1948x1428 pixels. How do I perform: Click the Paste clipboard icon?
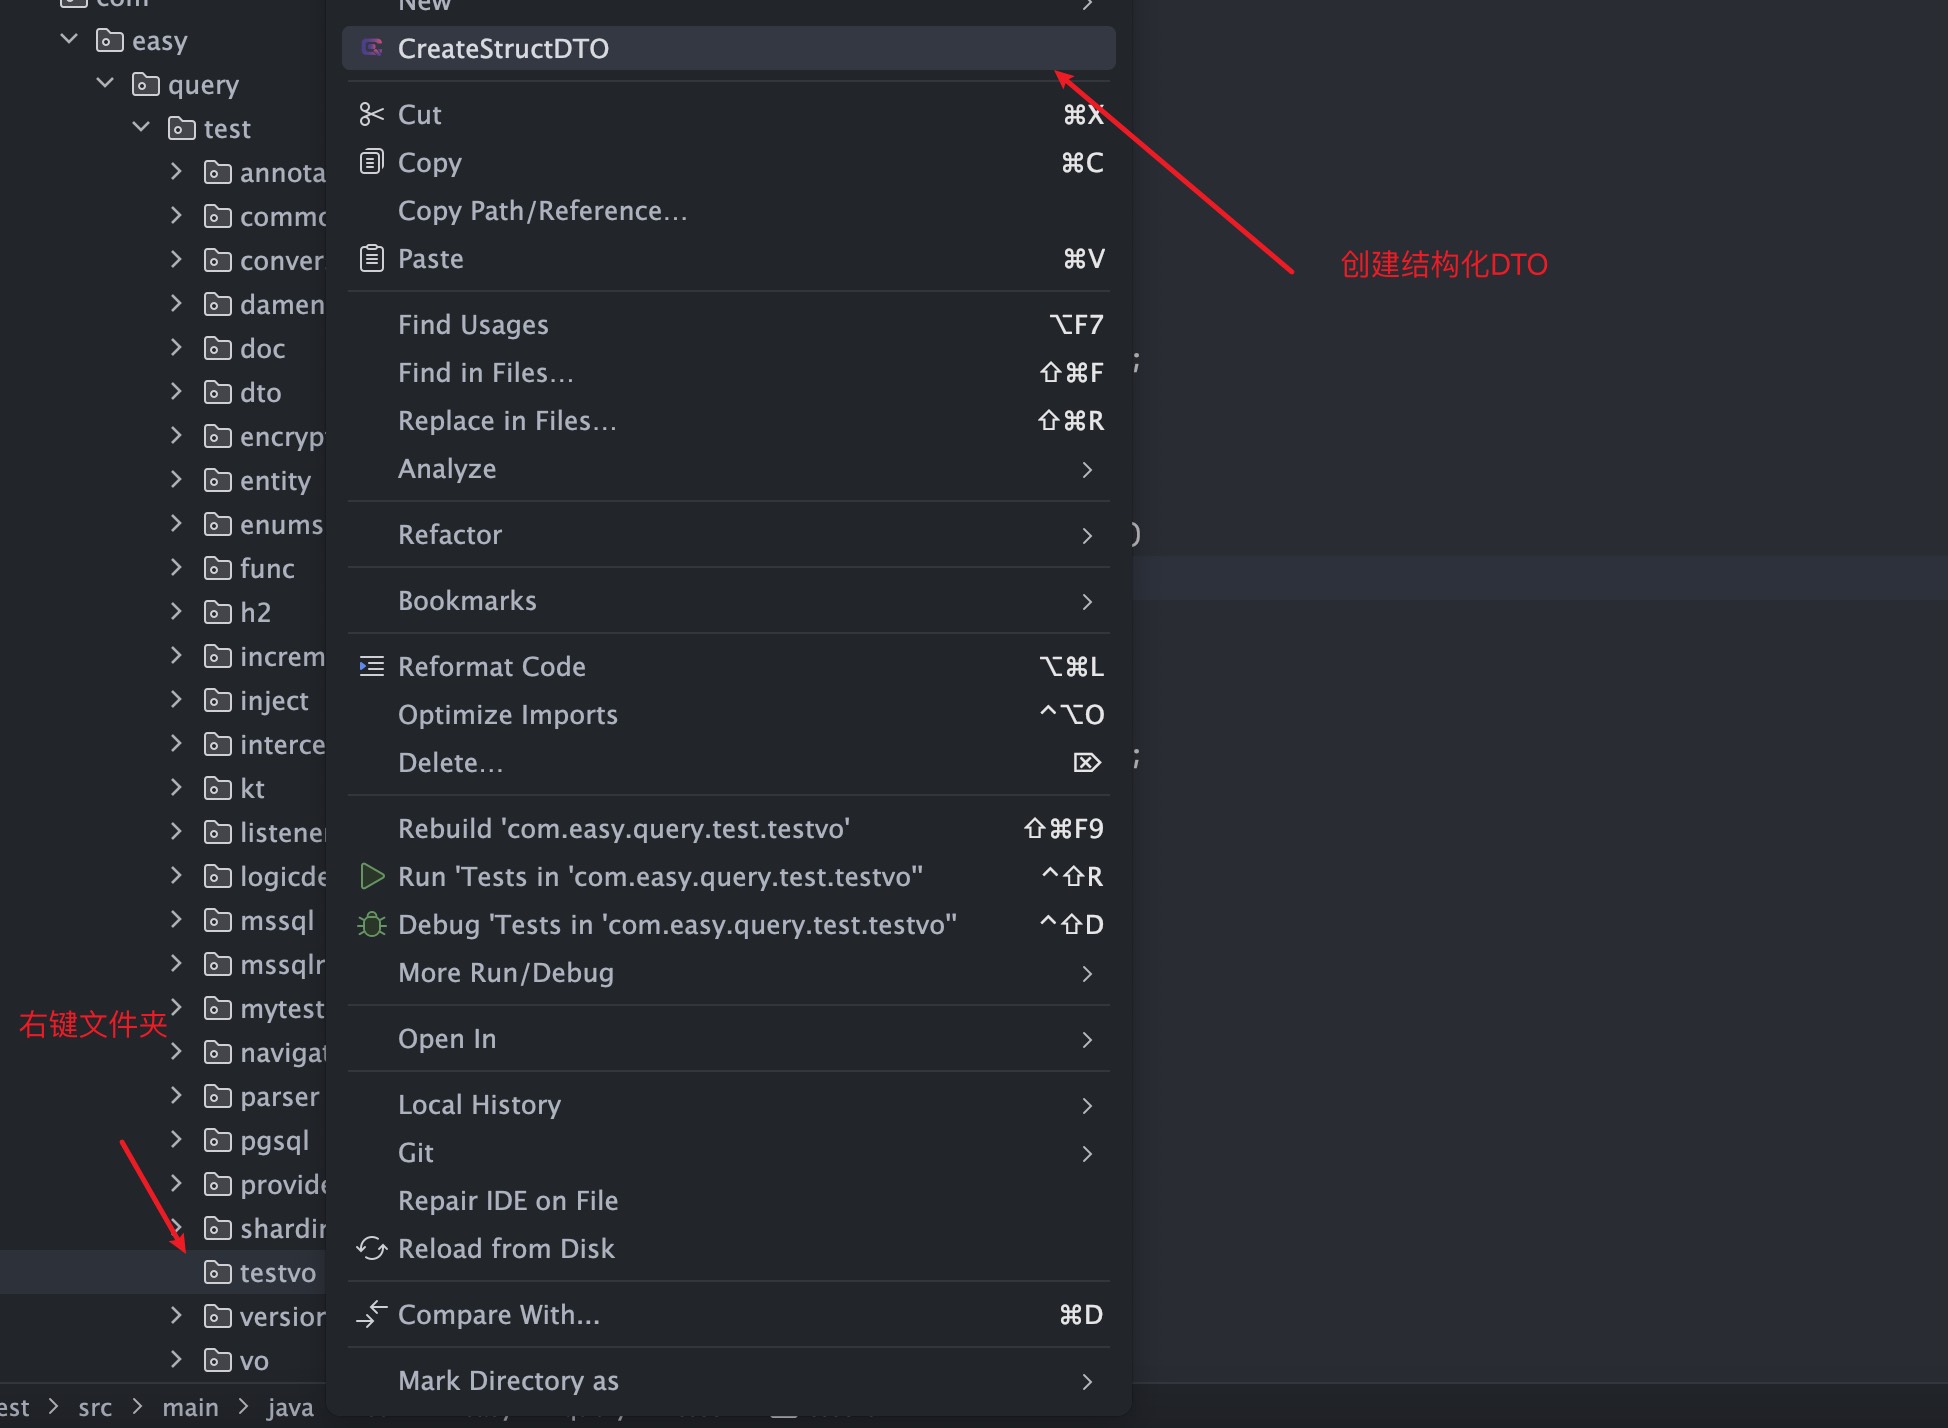(372, 258)
